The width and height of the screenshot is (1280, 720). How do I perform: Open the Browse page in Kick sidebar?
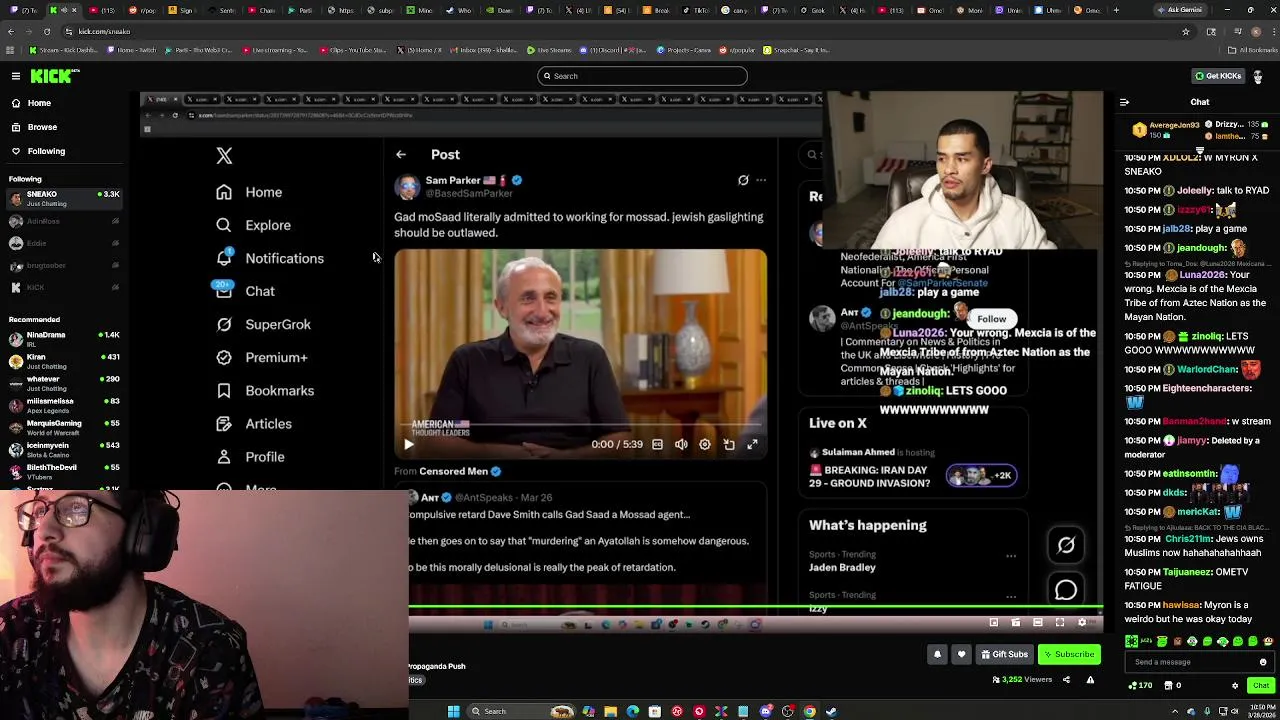click(x=42, y=127)
